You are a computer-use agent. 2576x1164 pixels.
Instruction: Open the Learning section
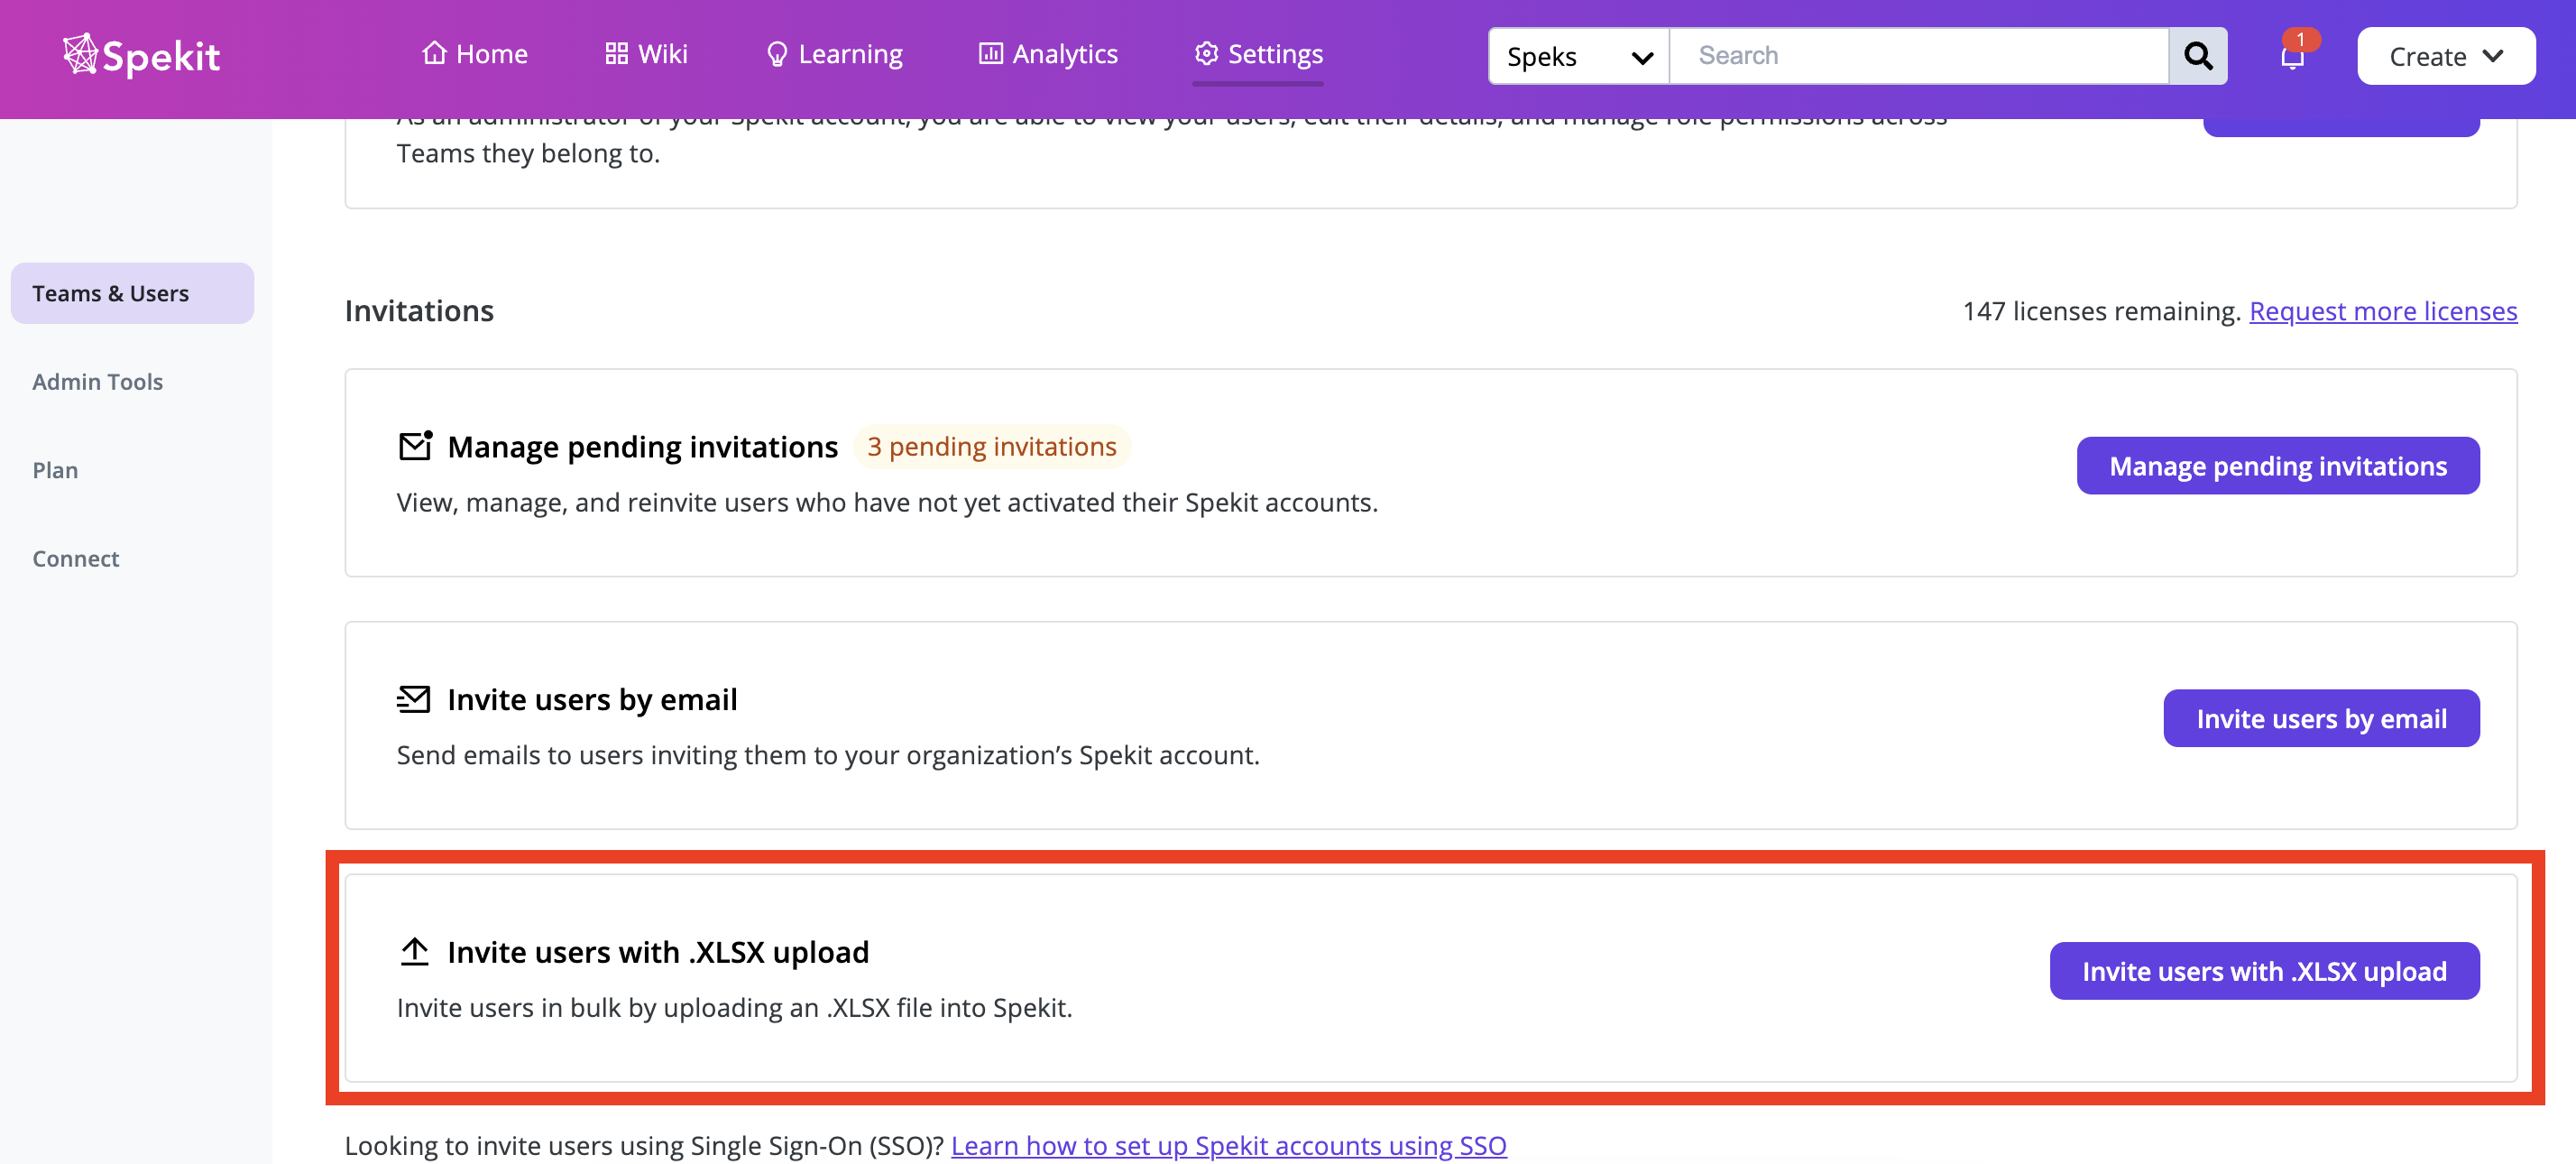pos(834,54)
